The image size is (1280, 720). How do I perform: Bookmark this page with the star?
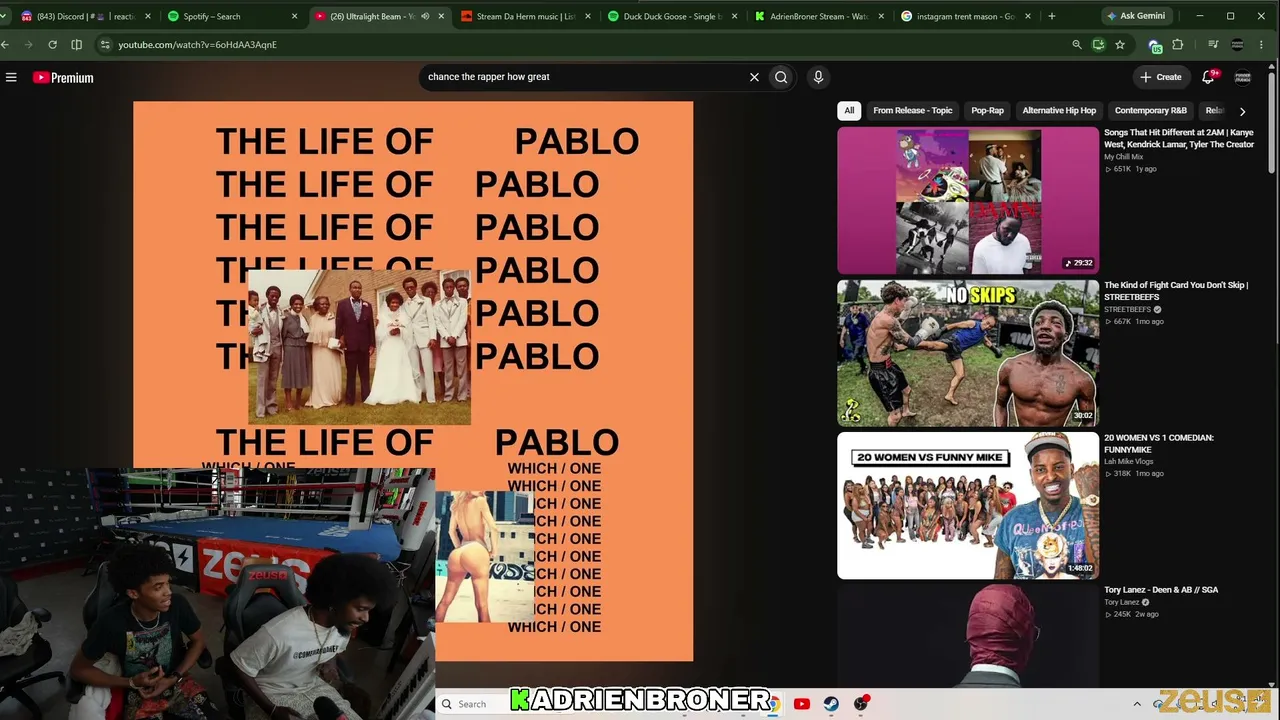click(x=1120, y=44)
